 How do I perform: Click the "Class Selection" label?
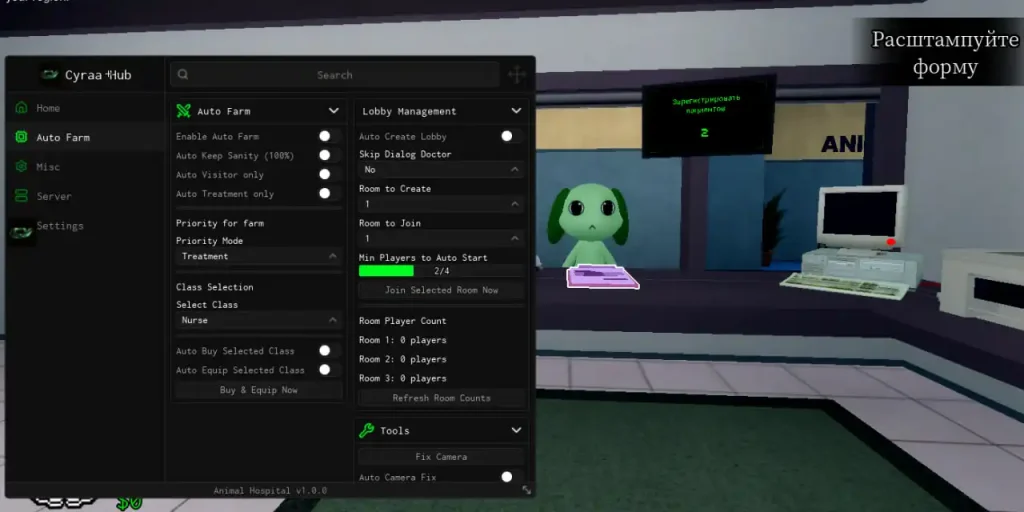pyautogui.click(x=215, y=287)
